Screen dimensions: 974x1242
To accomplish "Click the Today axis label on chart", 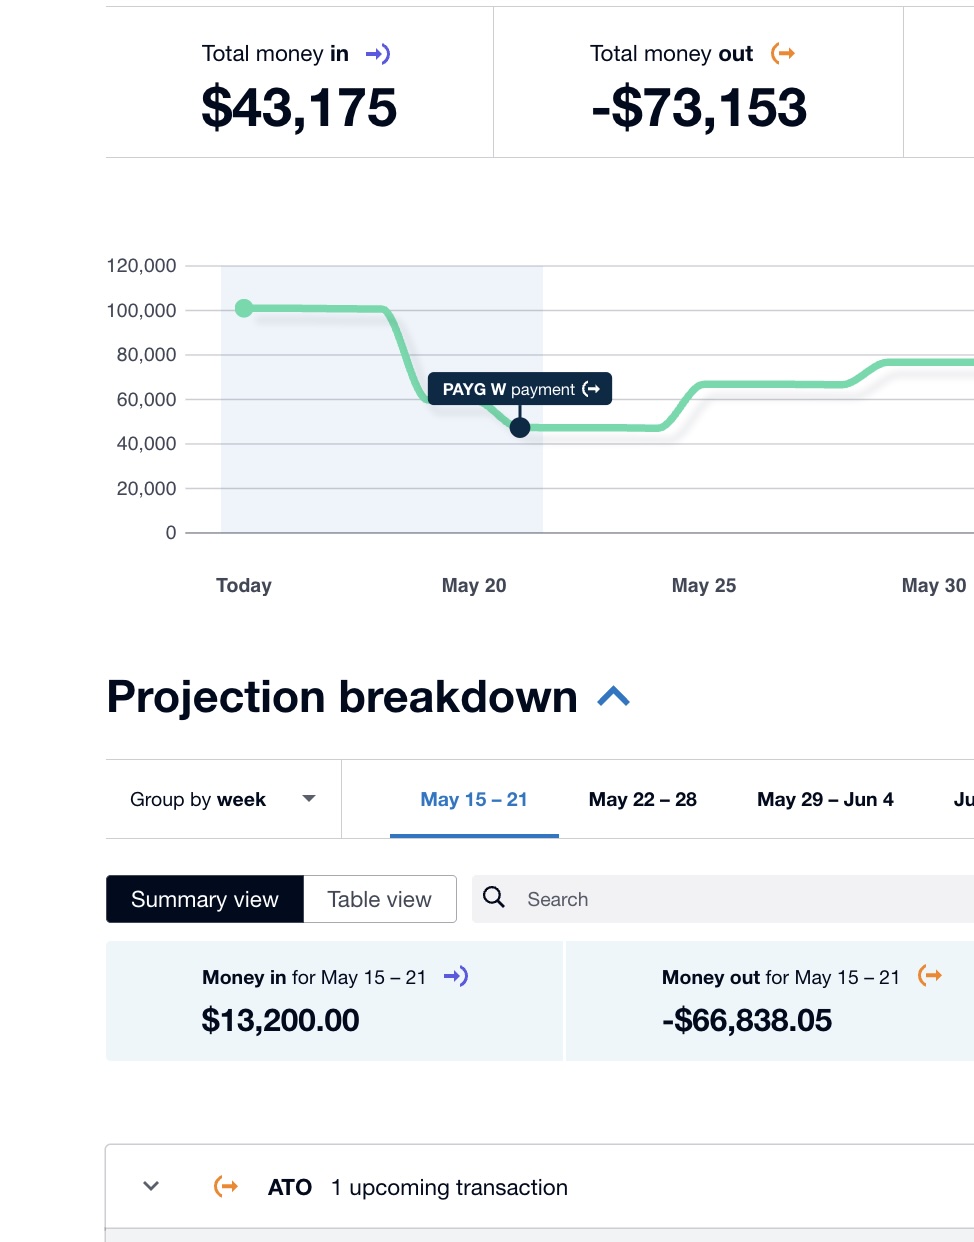I will [x=244, y=585].
